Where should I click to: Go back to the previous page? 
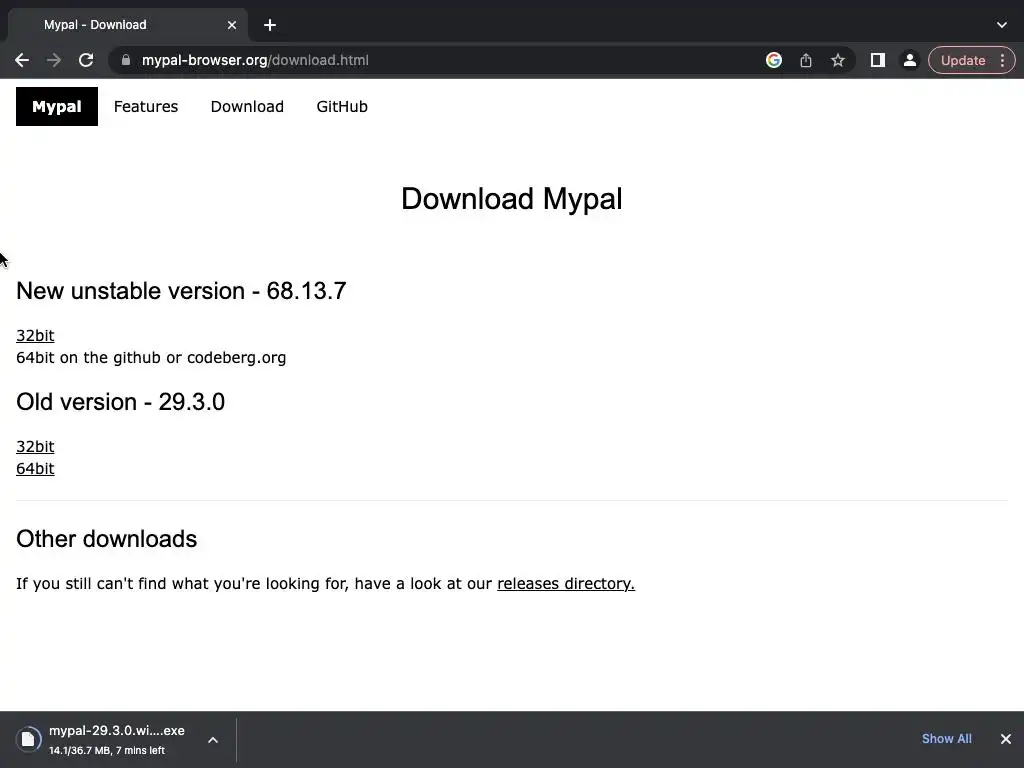[x=22, y=60]
